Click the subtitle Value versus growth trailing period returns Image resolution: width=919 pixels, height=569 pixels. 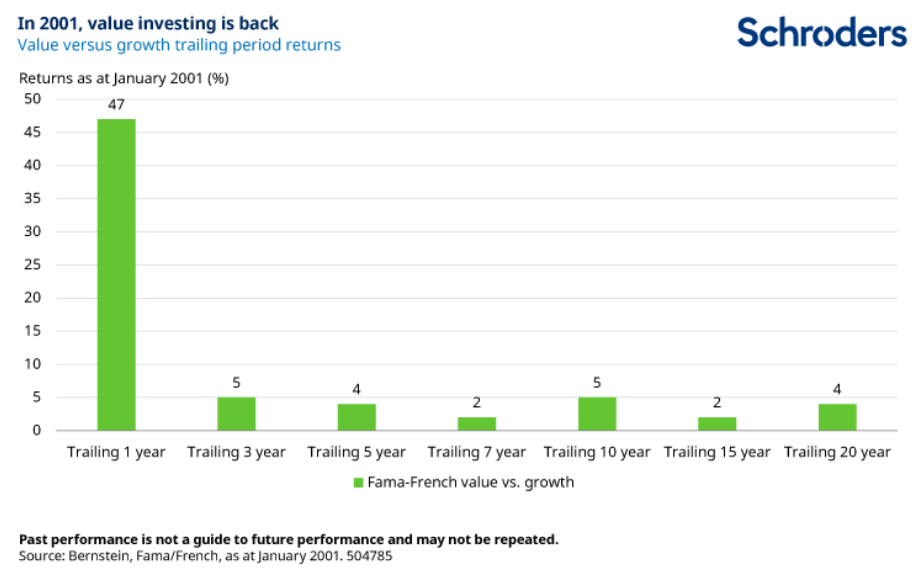180,45
